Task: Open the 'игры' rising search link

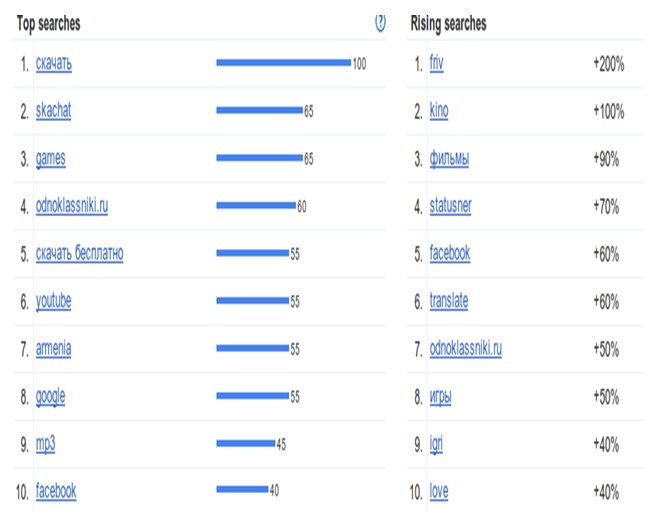Action: 440,397
